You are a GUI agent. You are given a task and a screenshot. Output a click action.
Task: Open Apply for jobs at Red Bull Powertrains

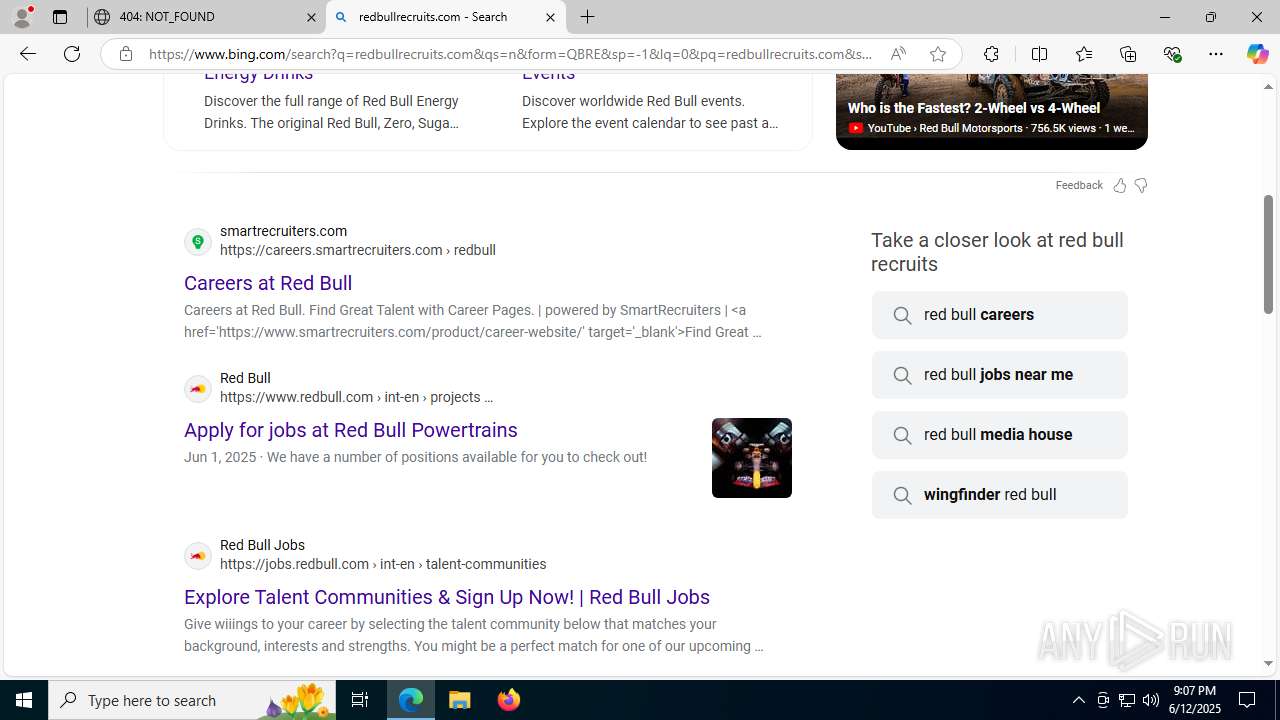pos(351,430)
